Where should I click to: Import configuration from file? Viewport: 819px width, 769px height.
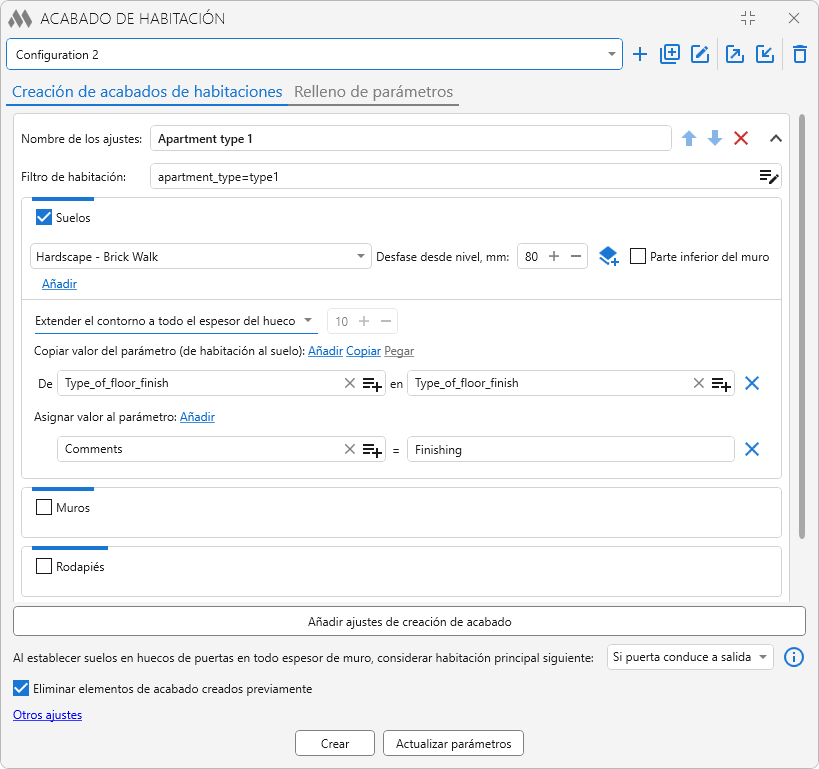pyautogui.click(x=765, y=54)
